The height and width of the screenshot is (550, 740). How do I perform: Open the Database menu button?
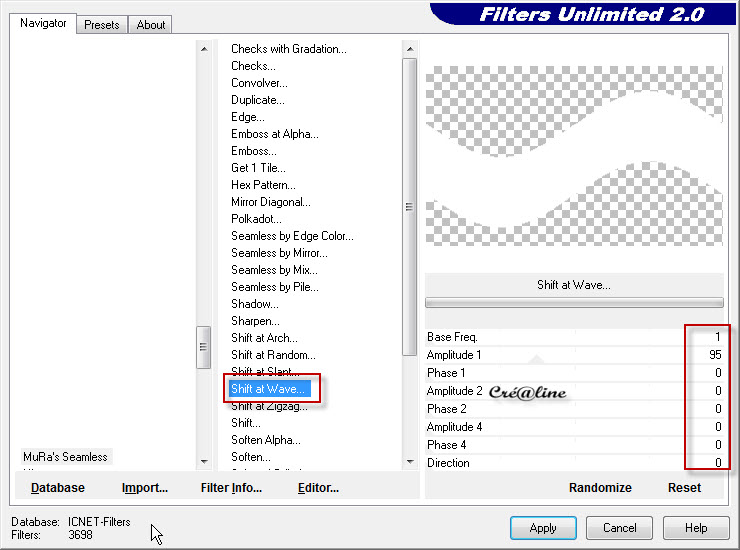pos(58,488)
